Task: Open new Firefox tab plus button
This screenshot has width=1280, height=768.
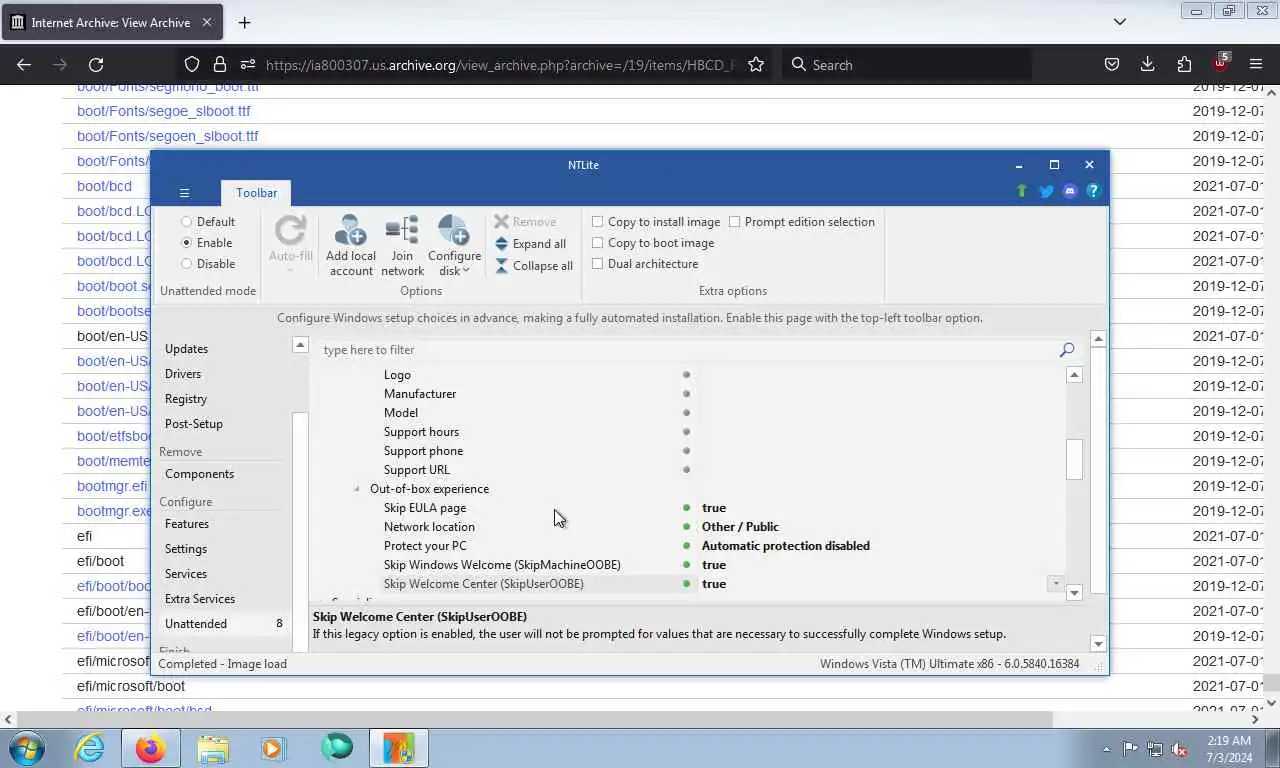Action: (244, 22)
